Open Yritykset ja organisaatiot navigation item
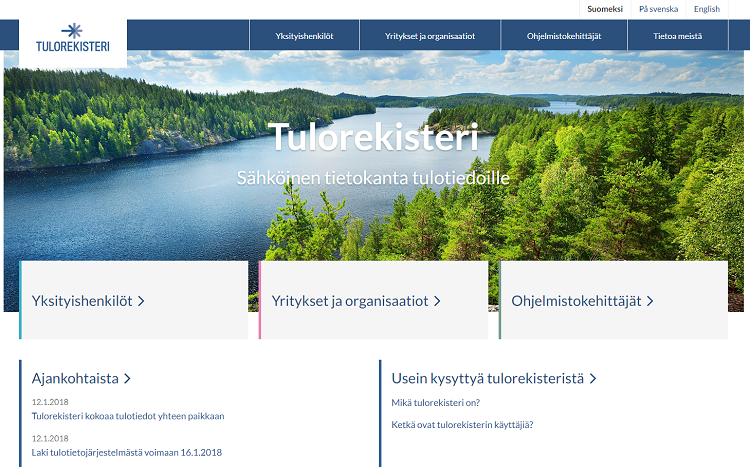The width and height of the screenshot is (750, 467). 430,36
